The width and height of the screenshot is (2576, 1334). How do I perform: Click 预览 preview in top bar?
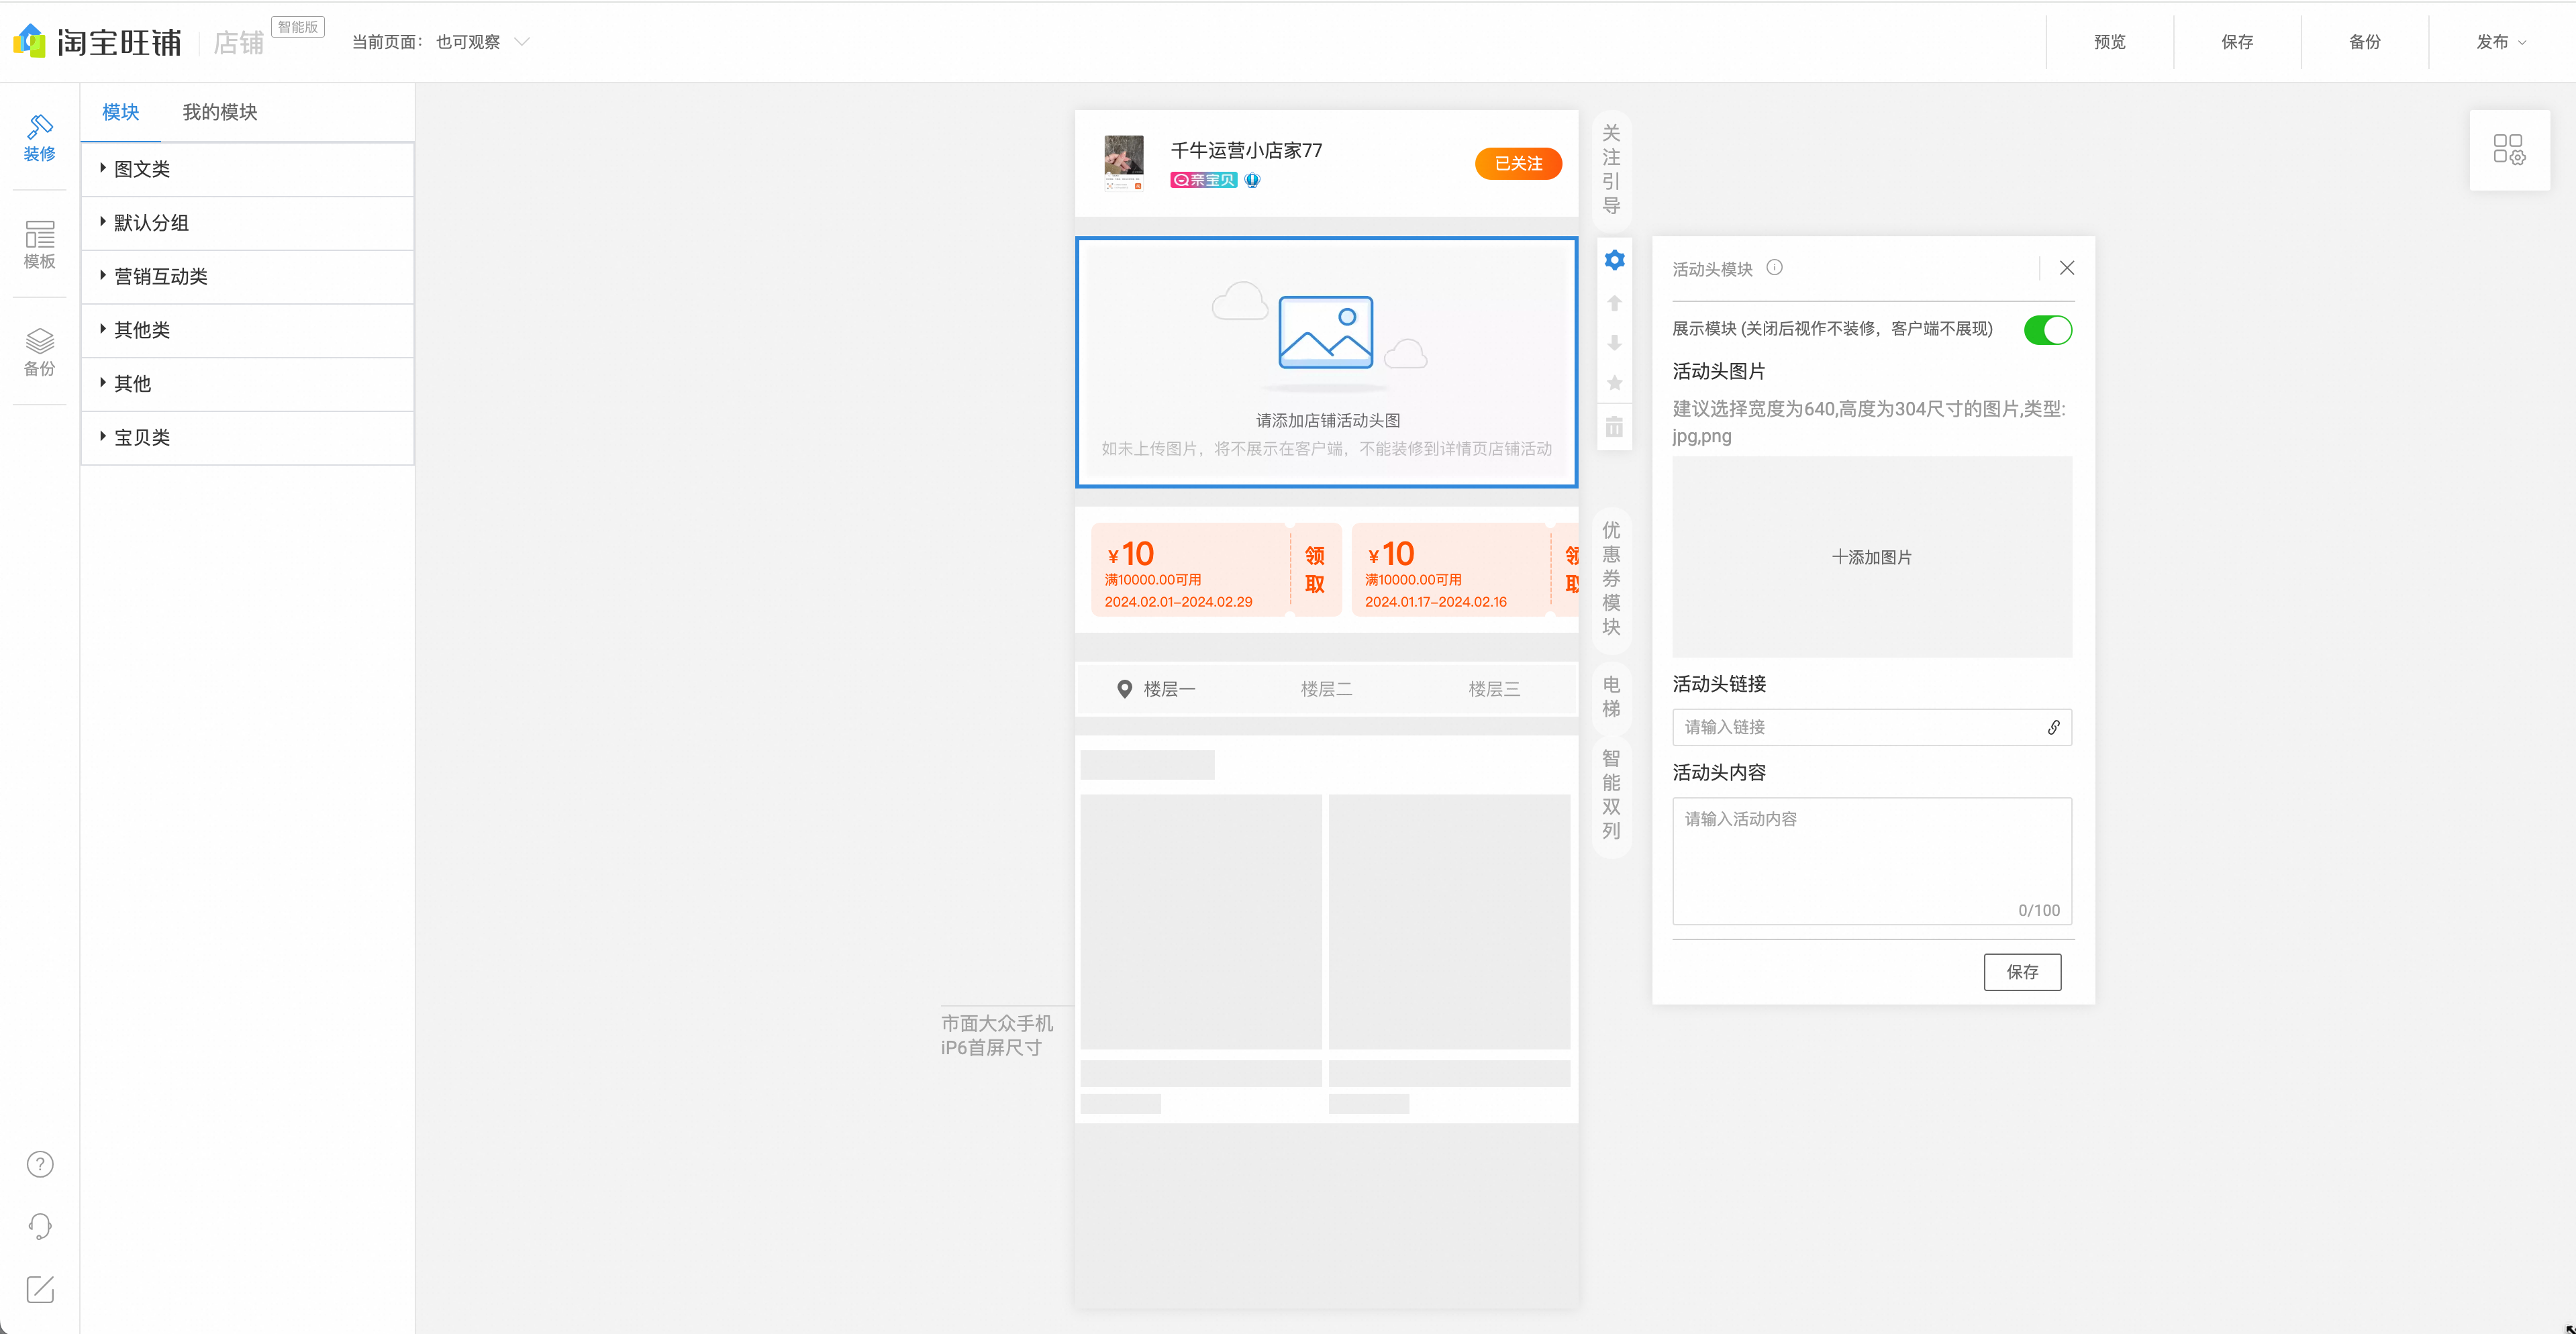point(2110,42)
